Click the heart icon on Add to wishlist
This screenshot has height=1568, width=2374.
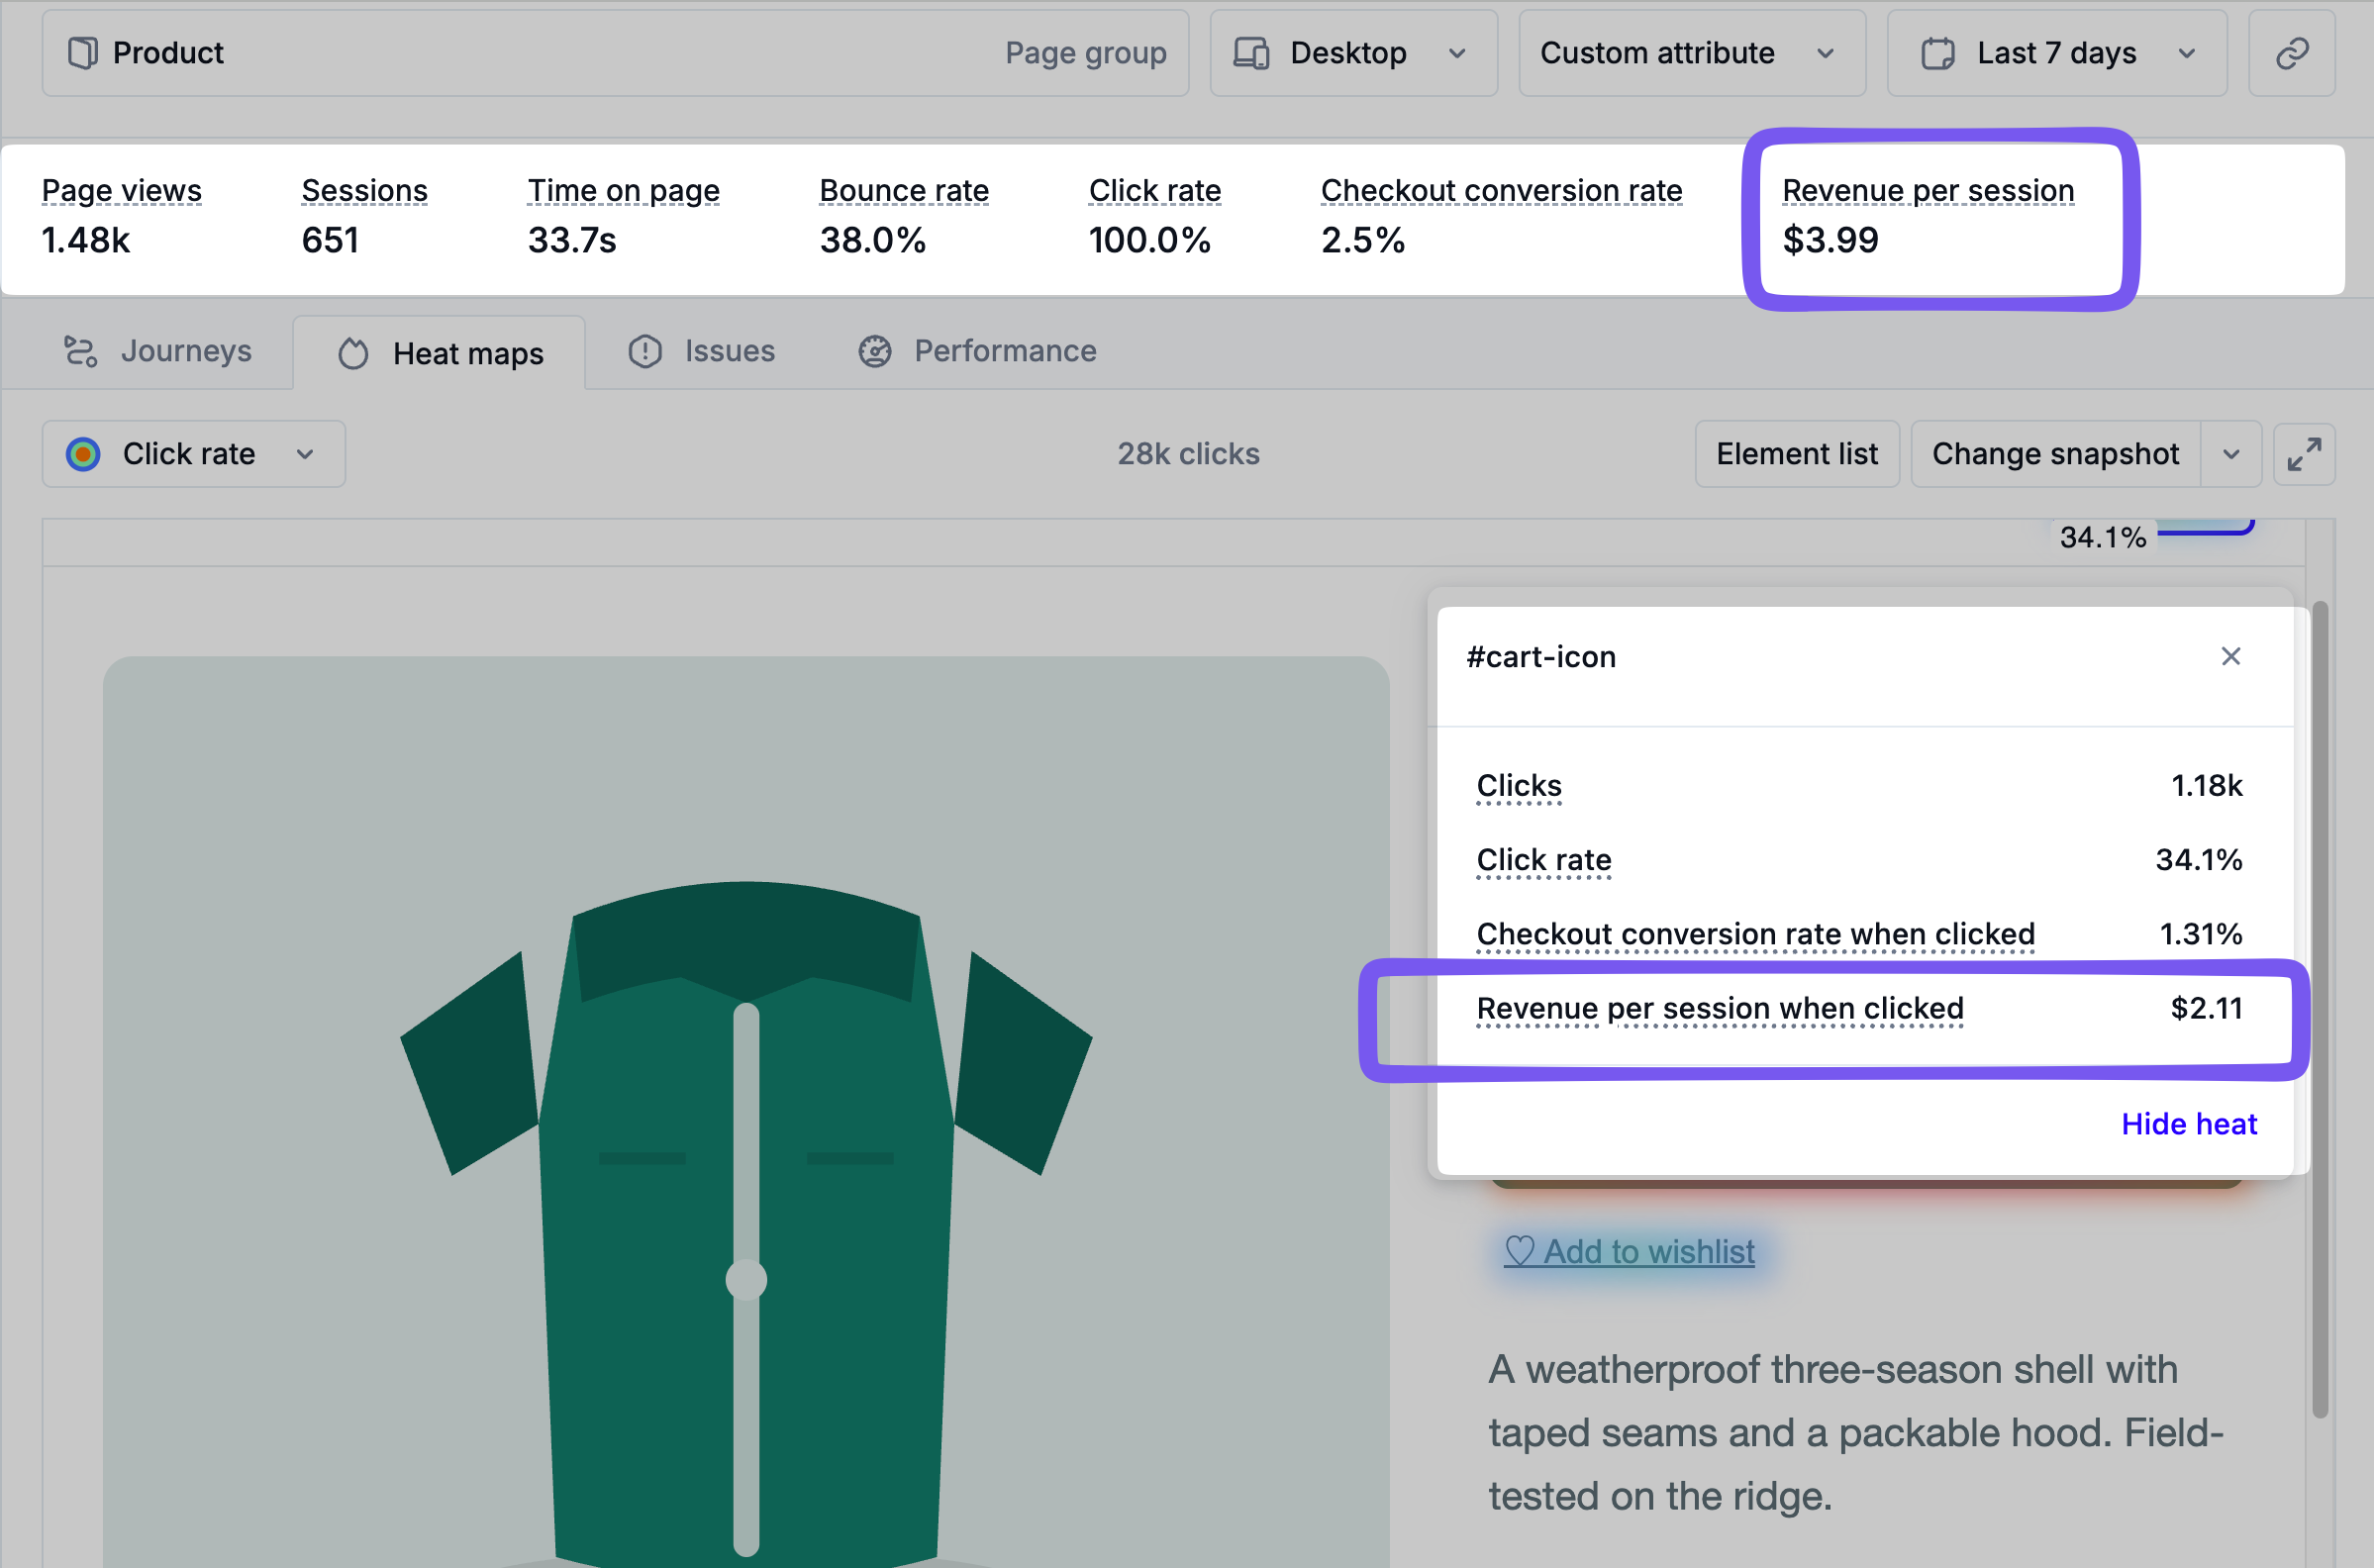pos(1519,1251)
